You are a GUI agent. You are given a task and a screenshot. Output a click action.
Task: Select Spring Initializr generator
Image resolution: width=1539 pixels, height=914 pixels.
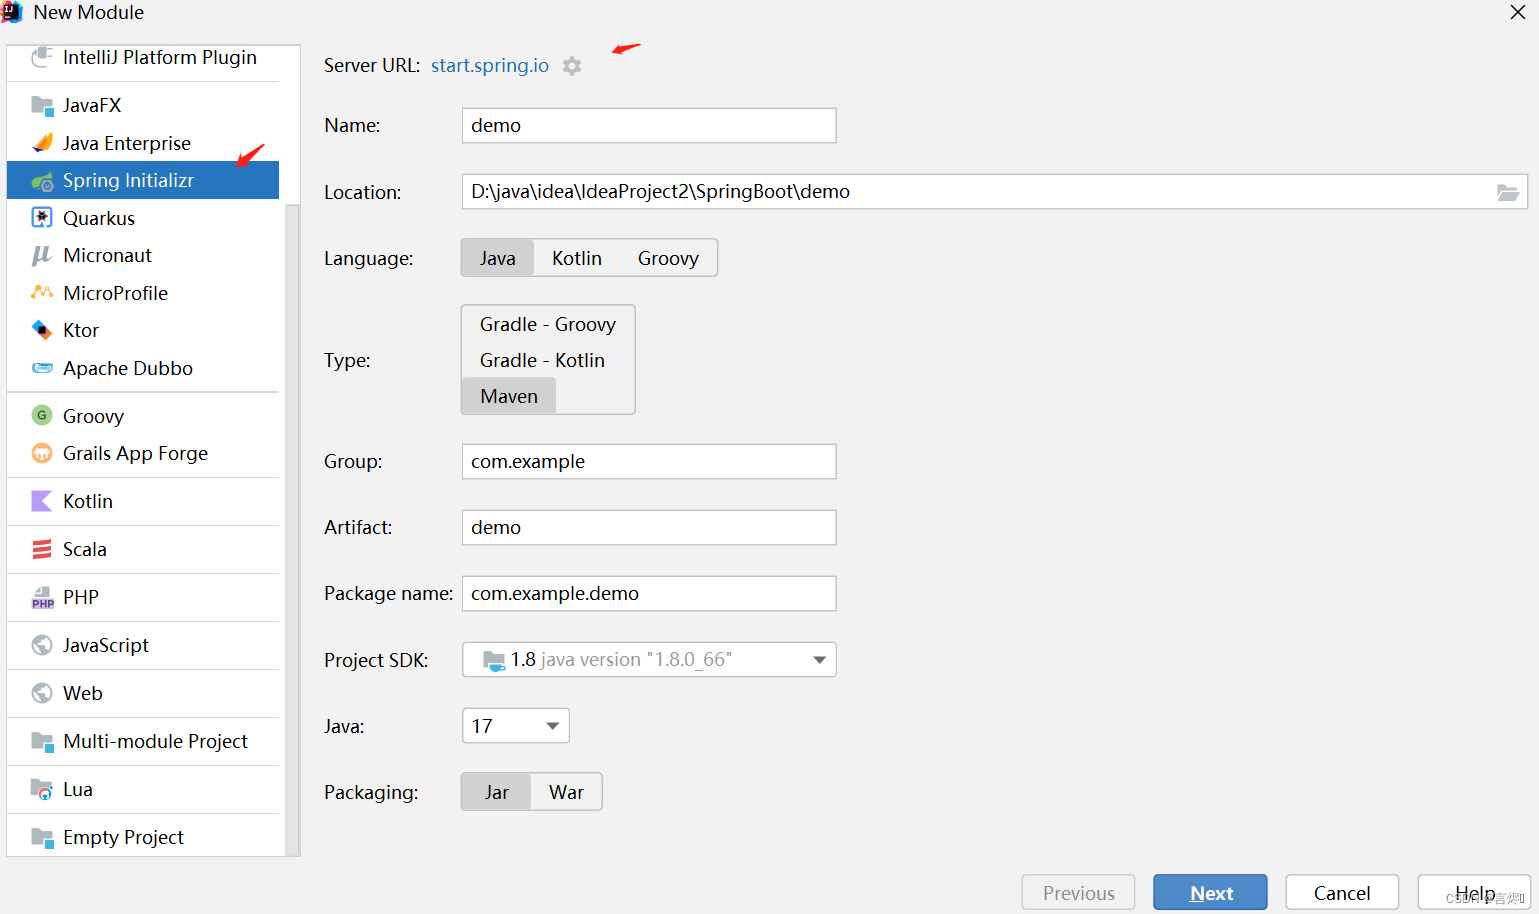tap(143, 180)
